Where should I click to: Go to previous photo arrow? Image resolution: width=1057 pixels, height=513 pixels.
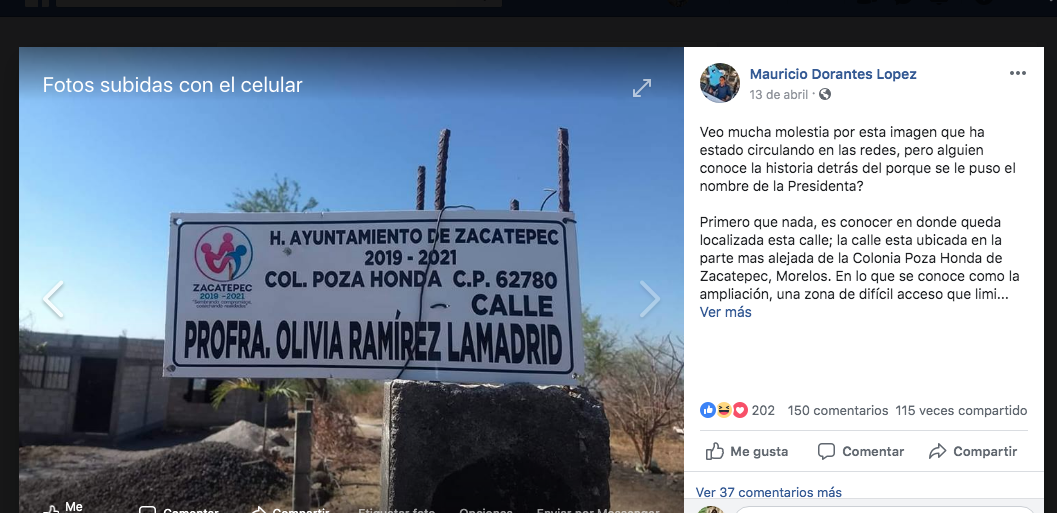pyautogui.click(x=53, y=299)
